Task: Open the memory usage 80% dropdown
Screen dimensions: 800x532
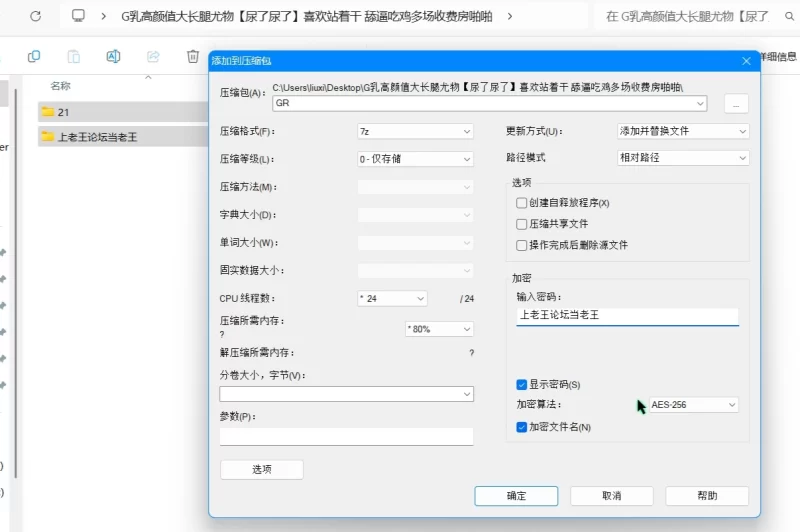Action: pos(439,329)
